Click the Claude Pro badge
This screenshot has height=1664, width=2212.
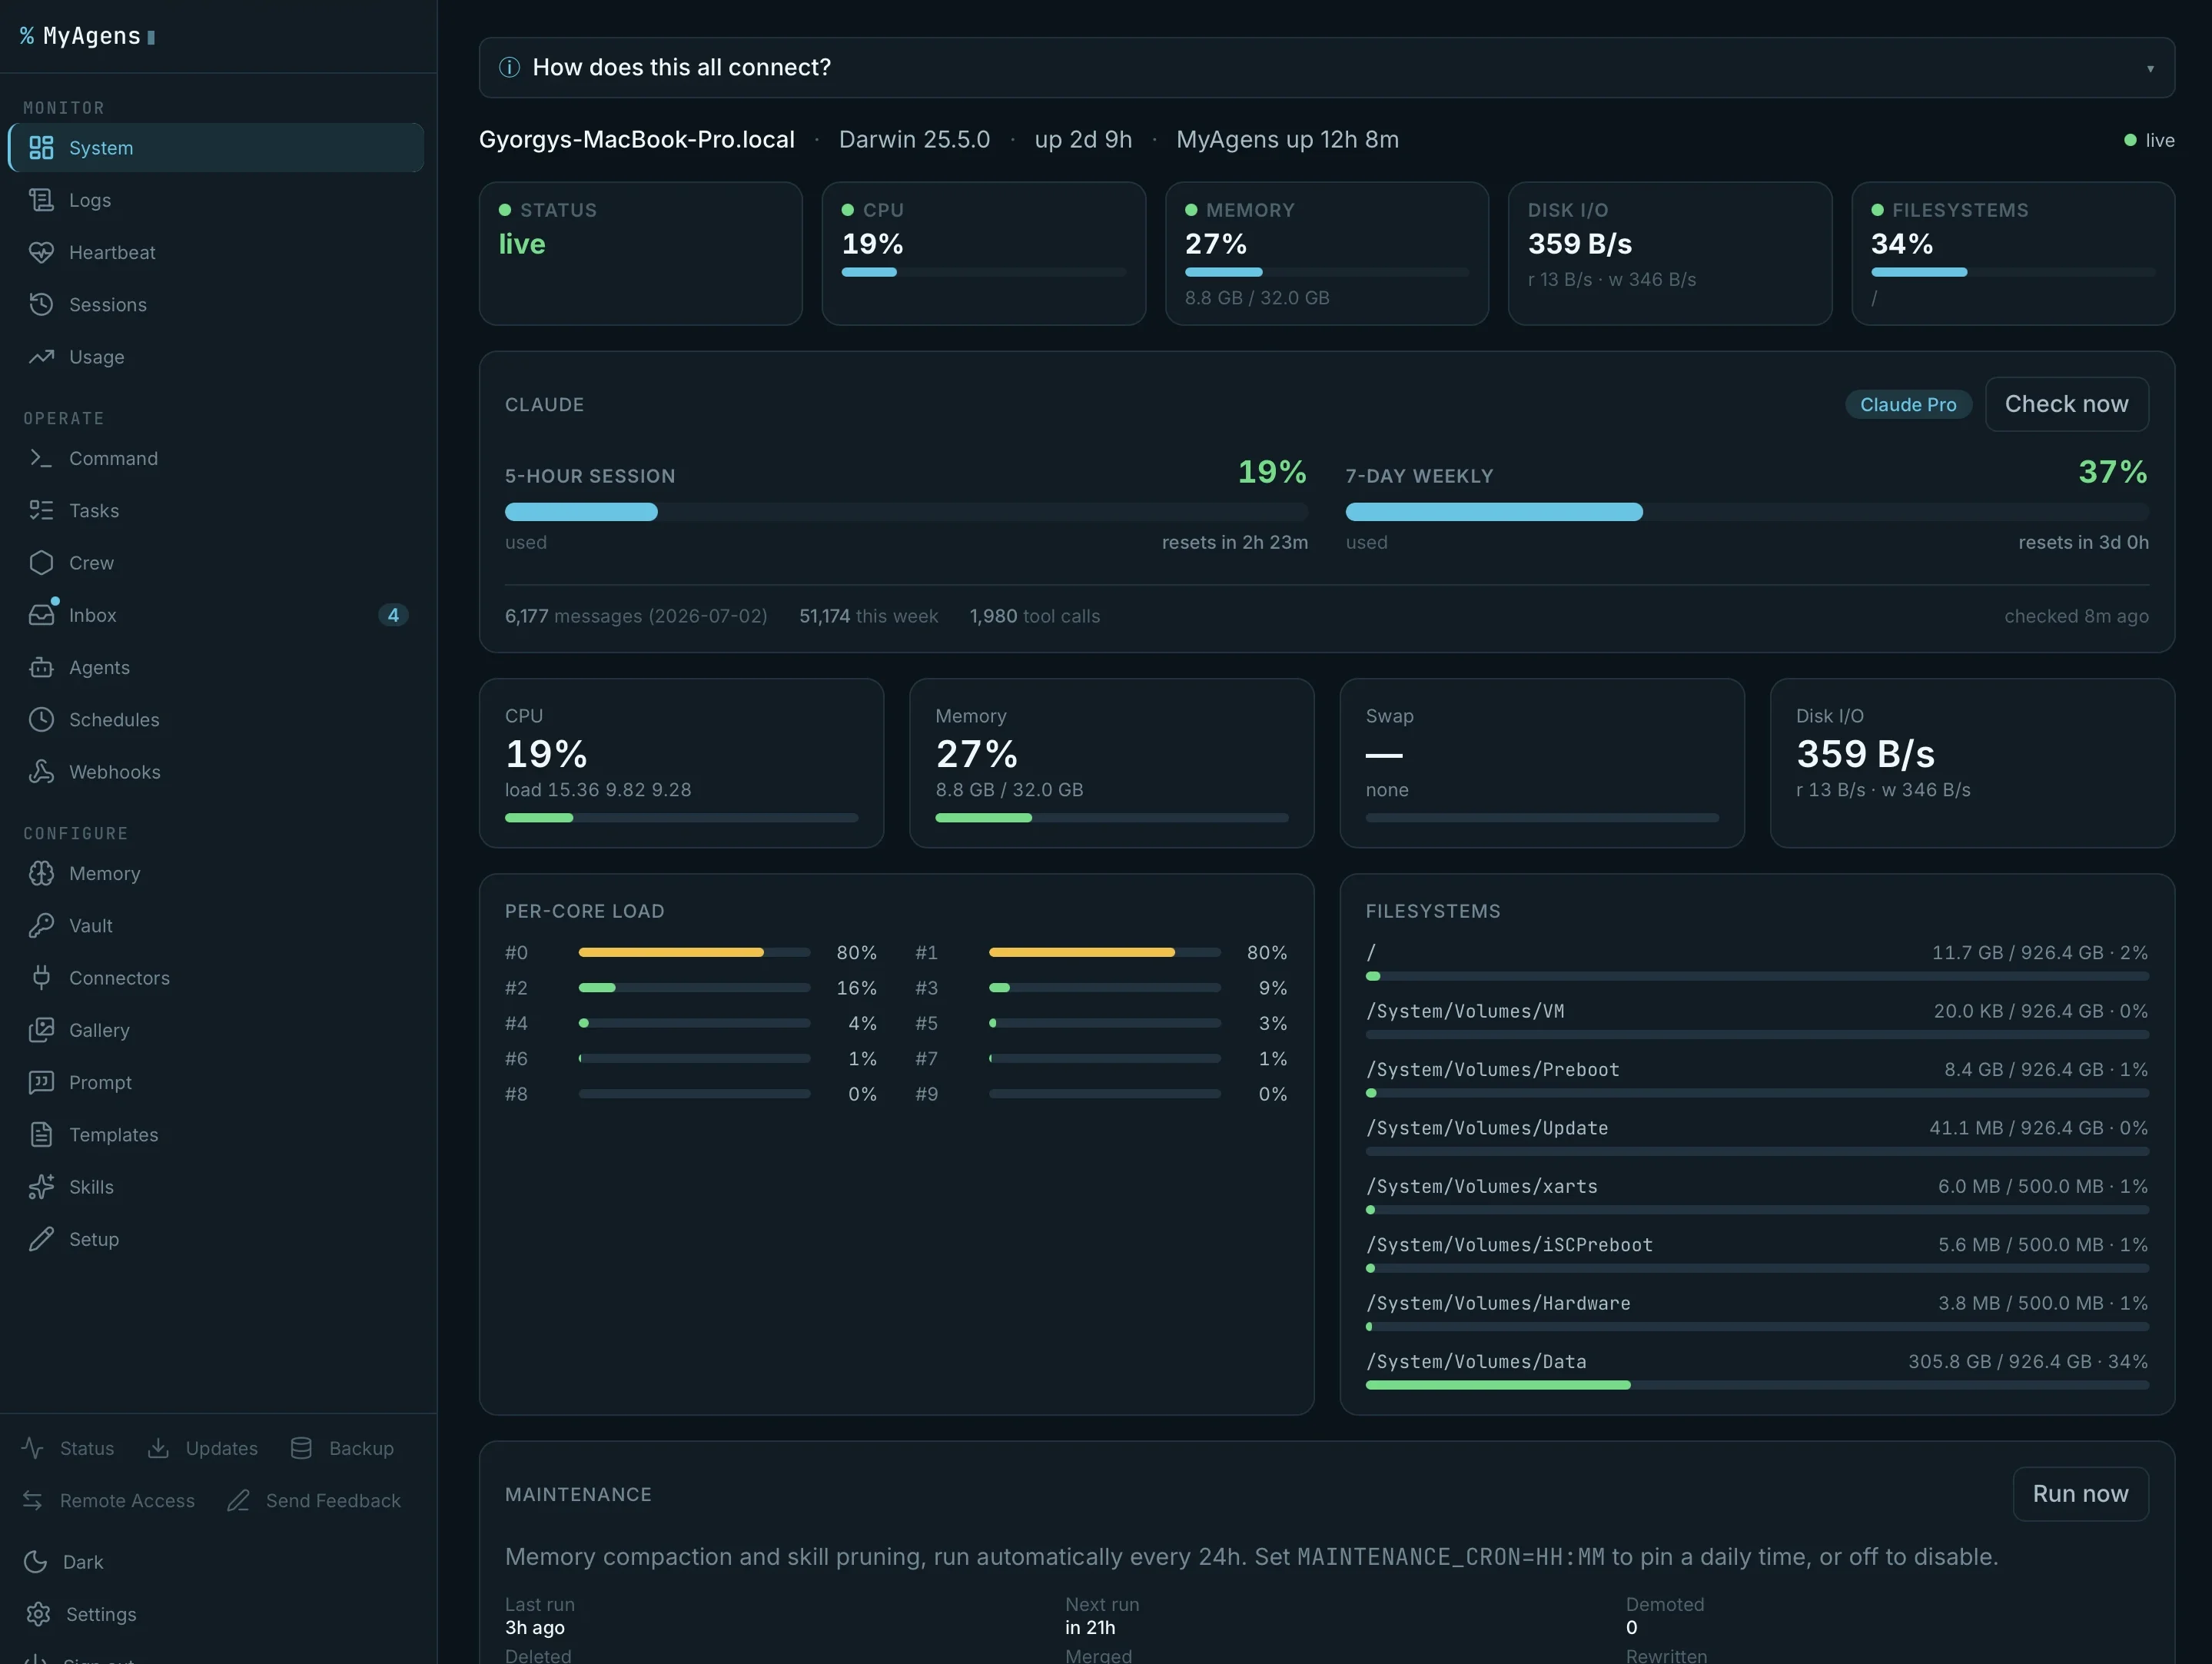[1908, 404]
